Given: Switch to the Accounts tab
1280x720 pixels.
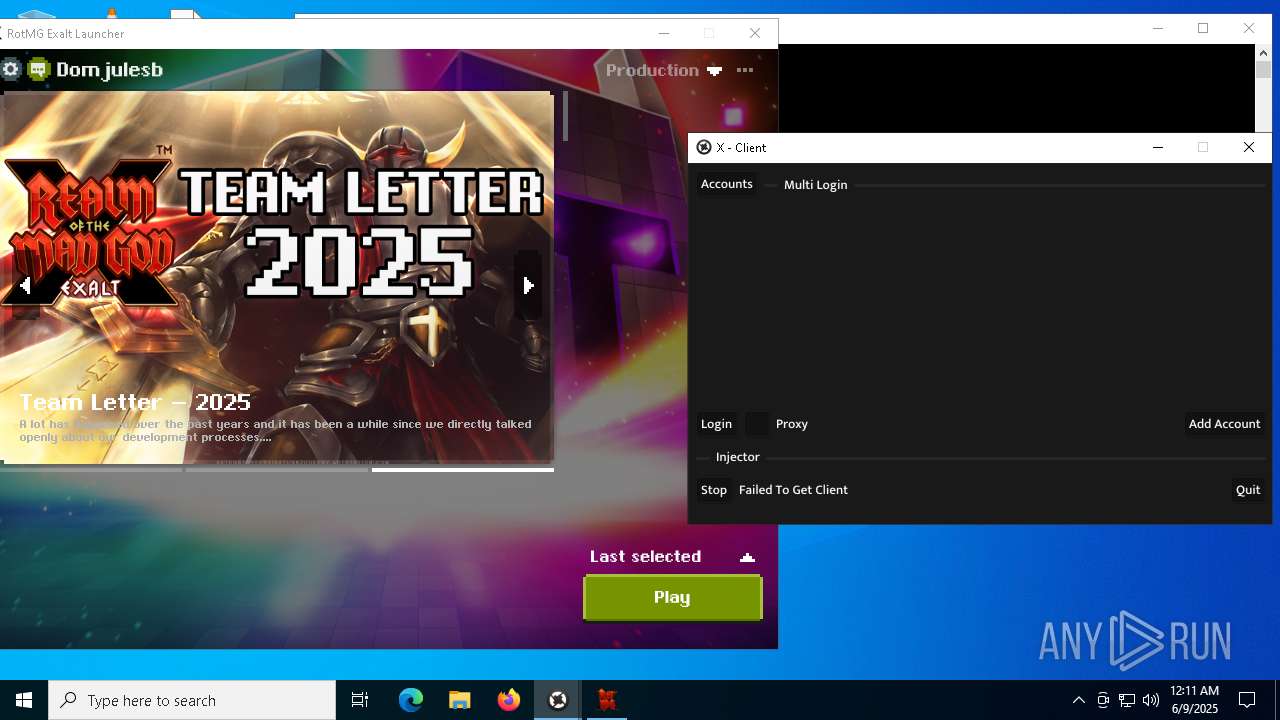Looking at the screenshot, I should [727, 184].
